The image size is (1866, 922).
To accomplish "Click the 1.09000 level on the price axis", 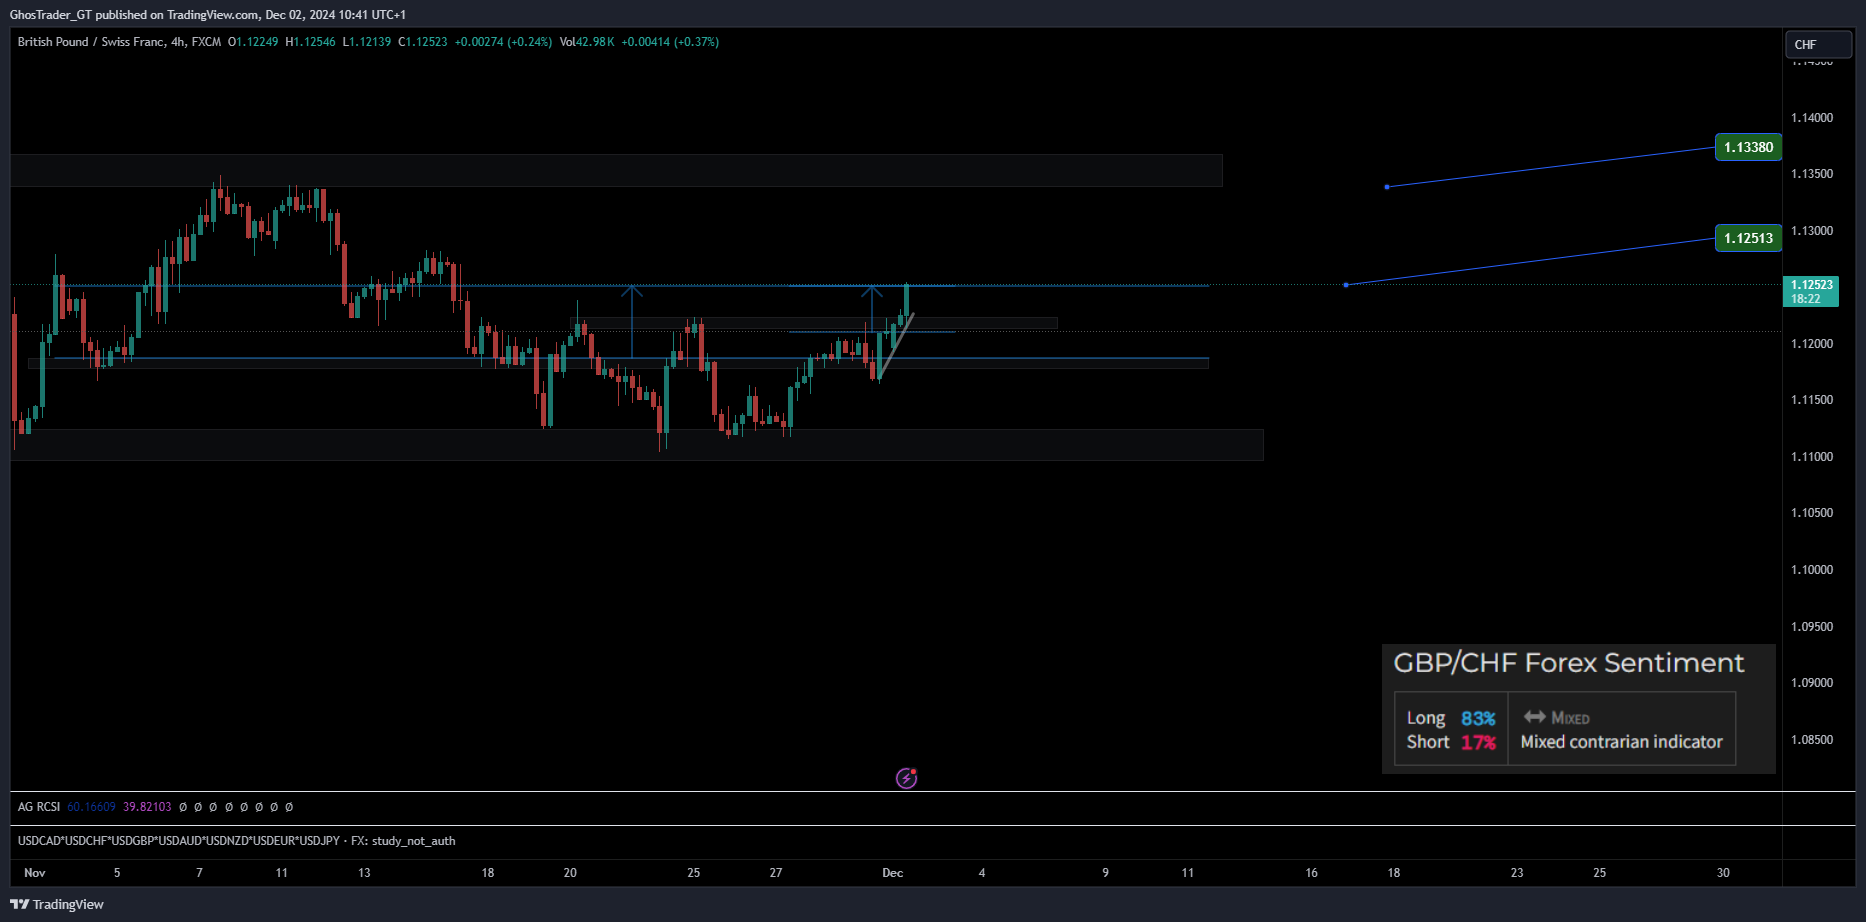I will pos(1812,683).
